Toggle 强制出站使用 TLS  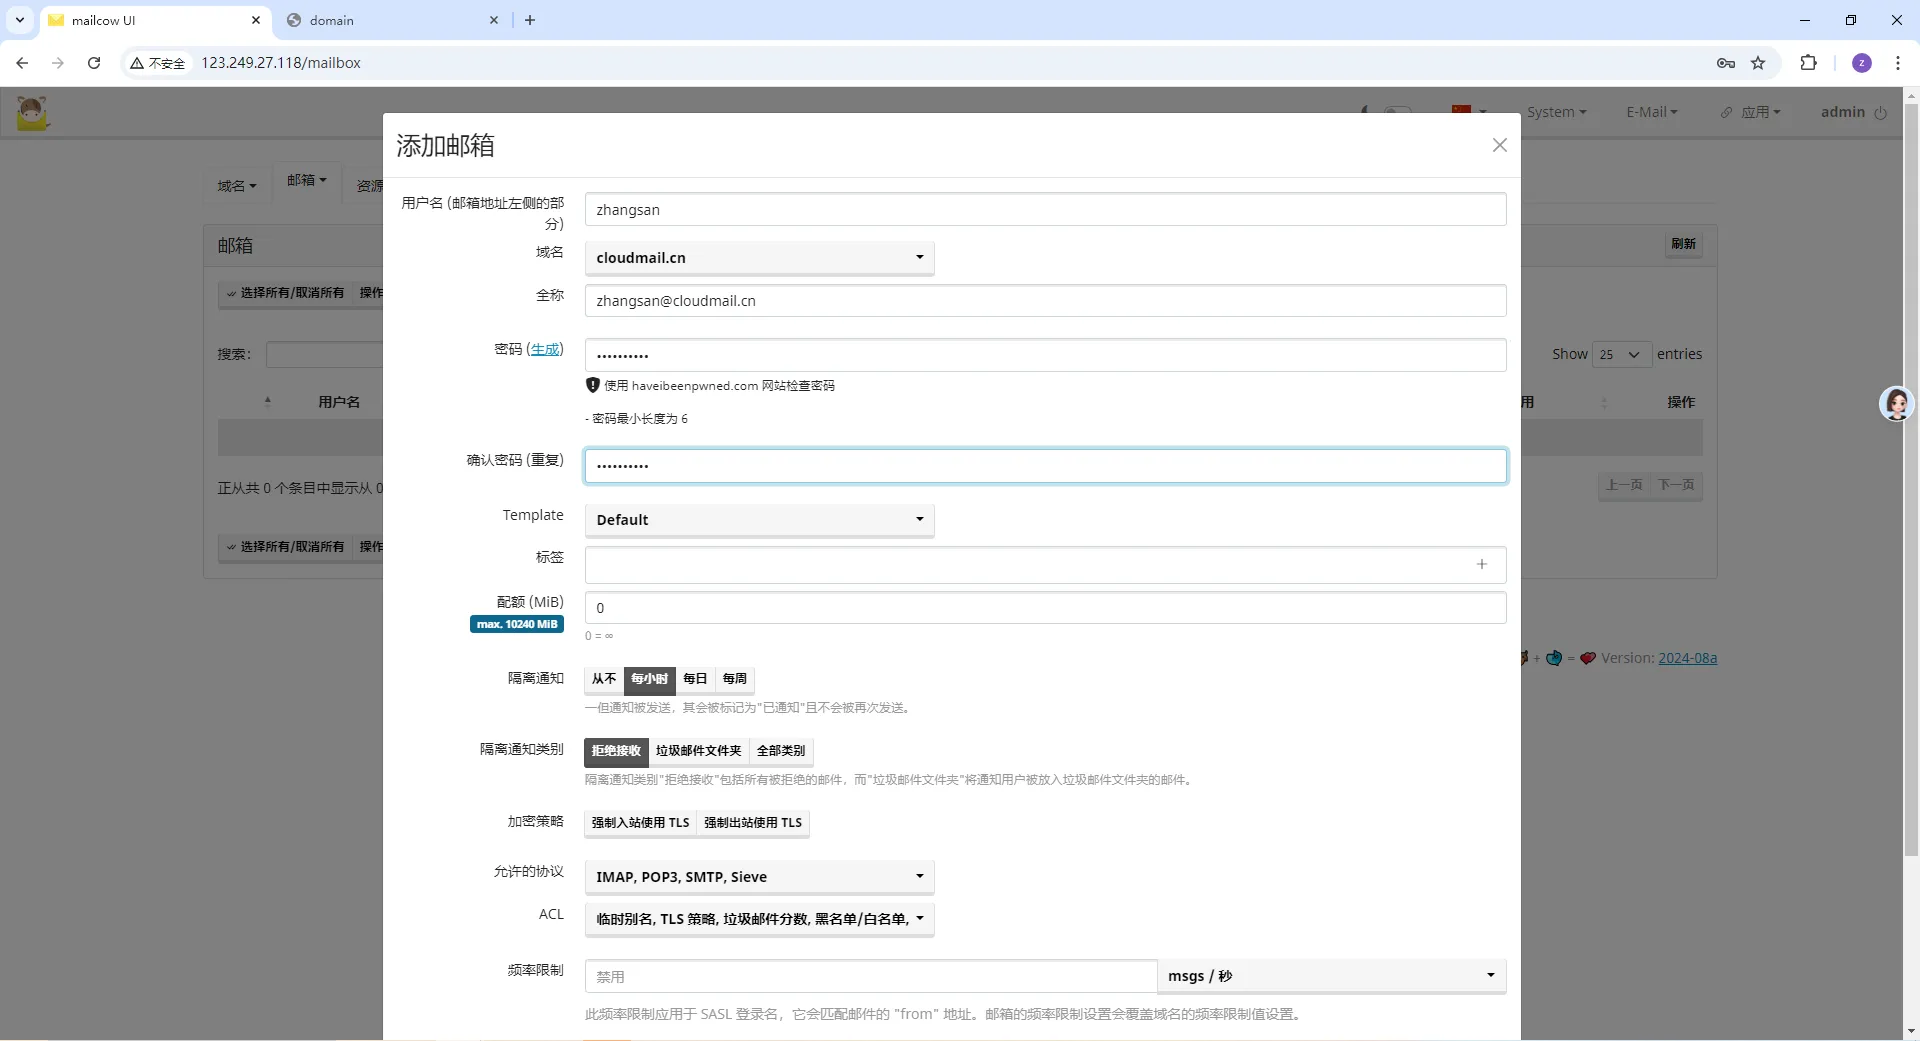(x=753, y=823)
